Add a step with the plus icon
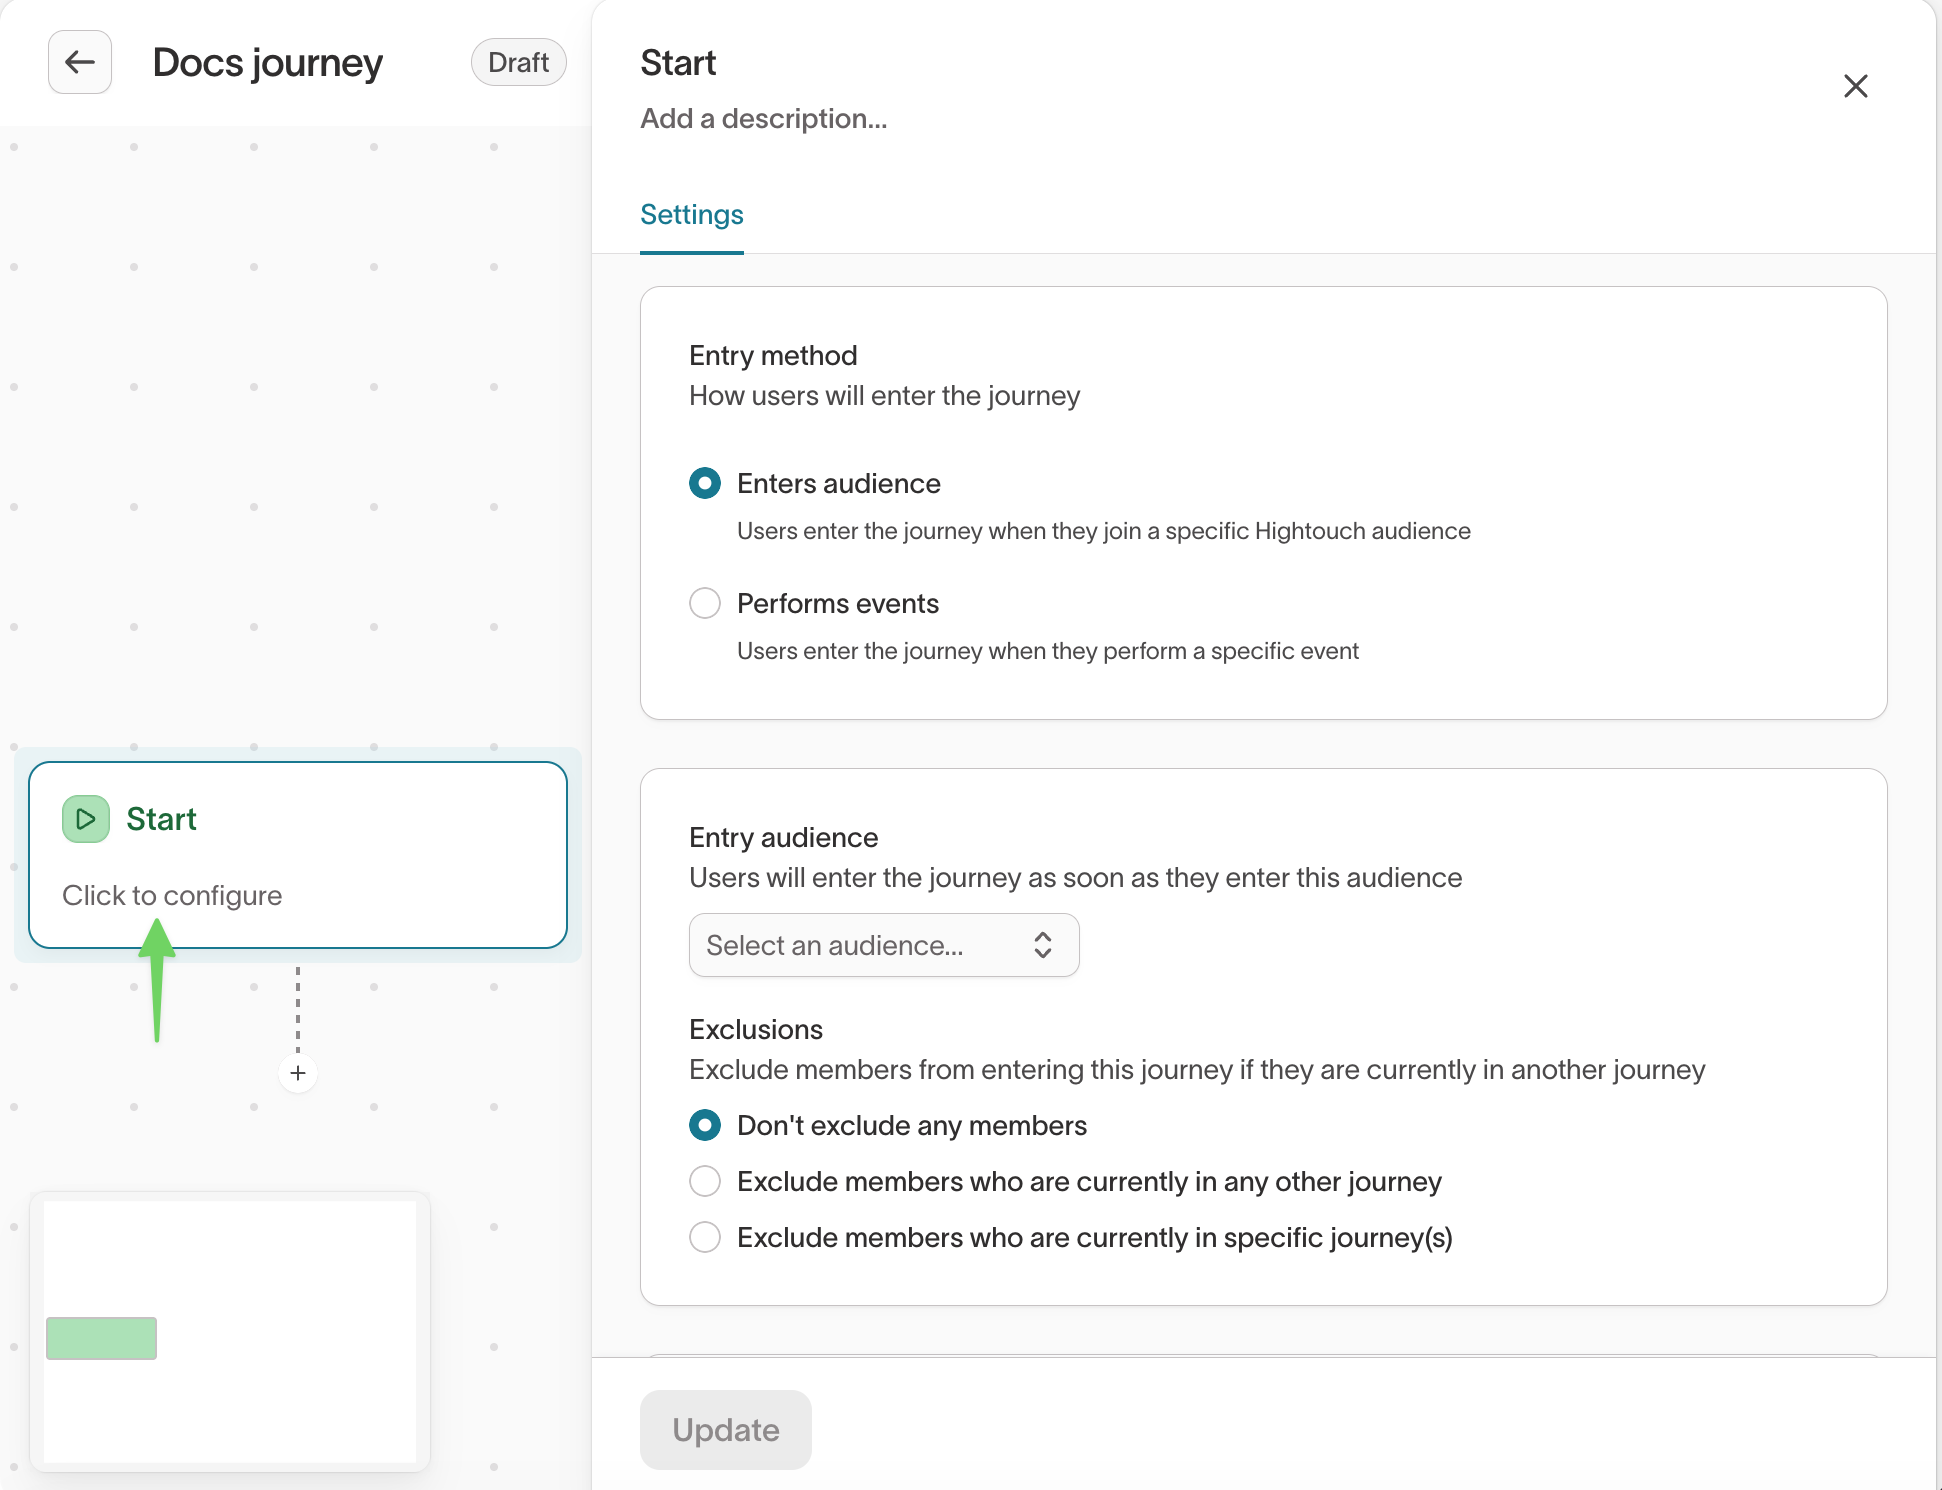The image size is (1942, 1490). tap(298, 1073)
